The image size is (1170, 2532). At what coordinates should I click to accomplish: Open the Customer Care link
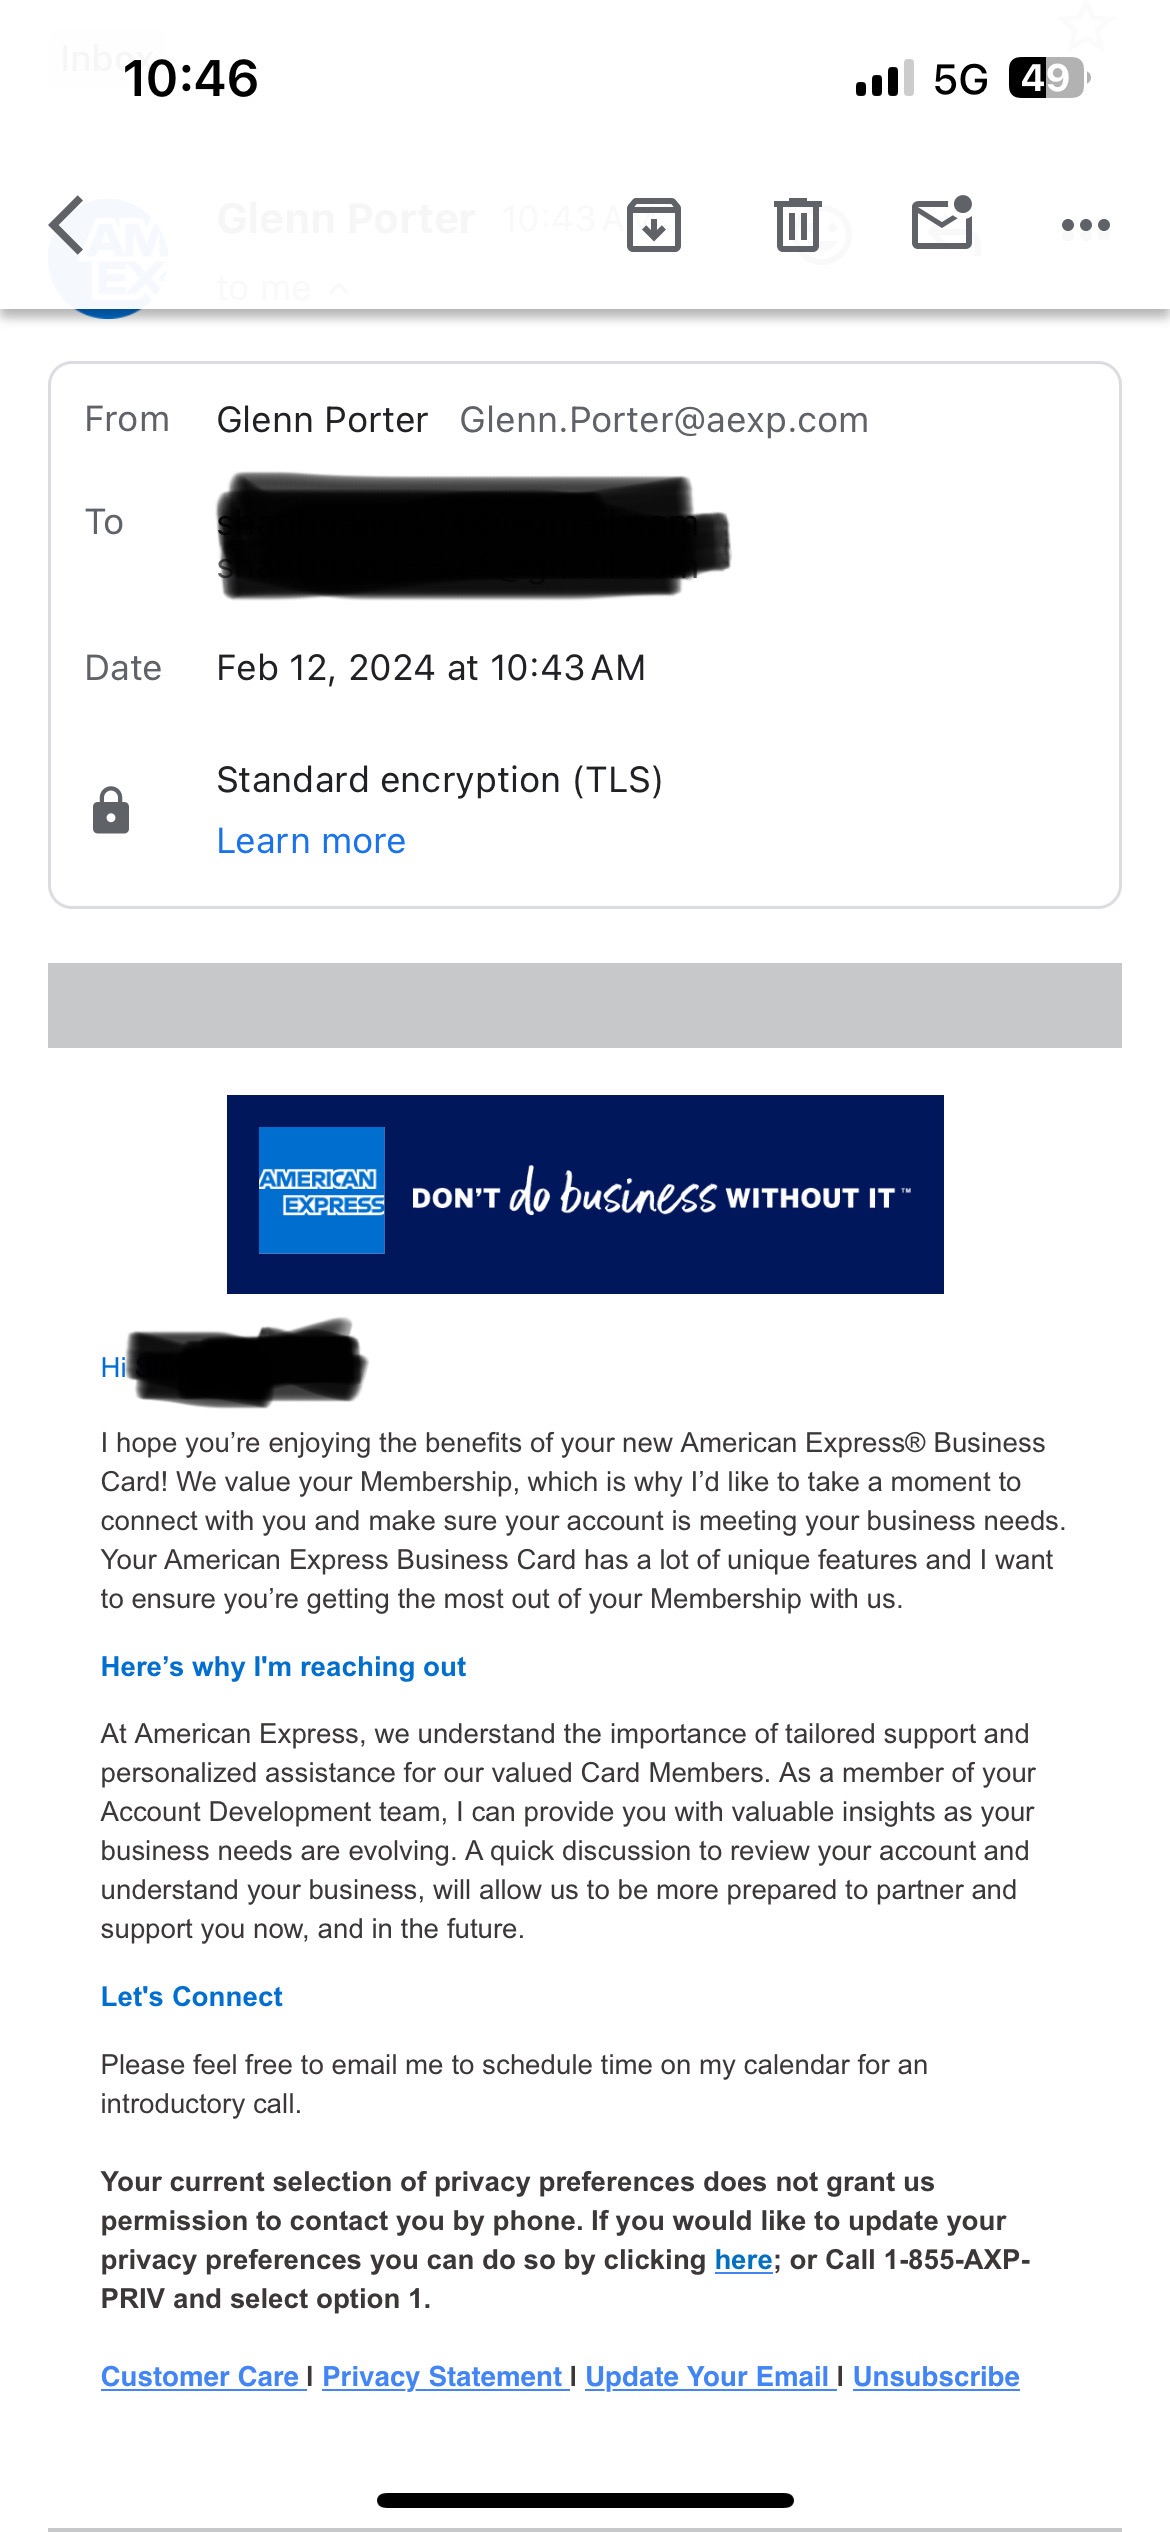click(200, 2376)
